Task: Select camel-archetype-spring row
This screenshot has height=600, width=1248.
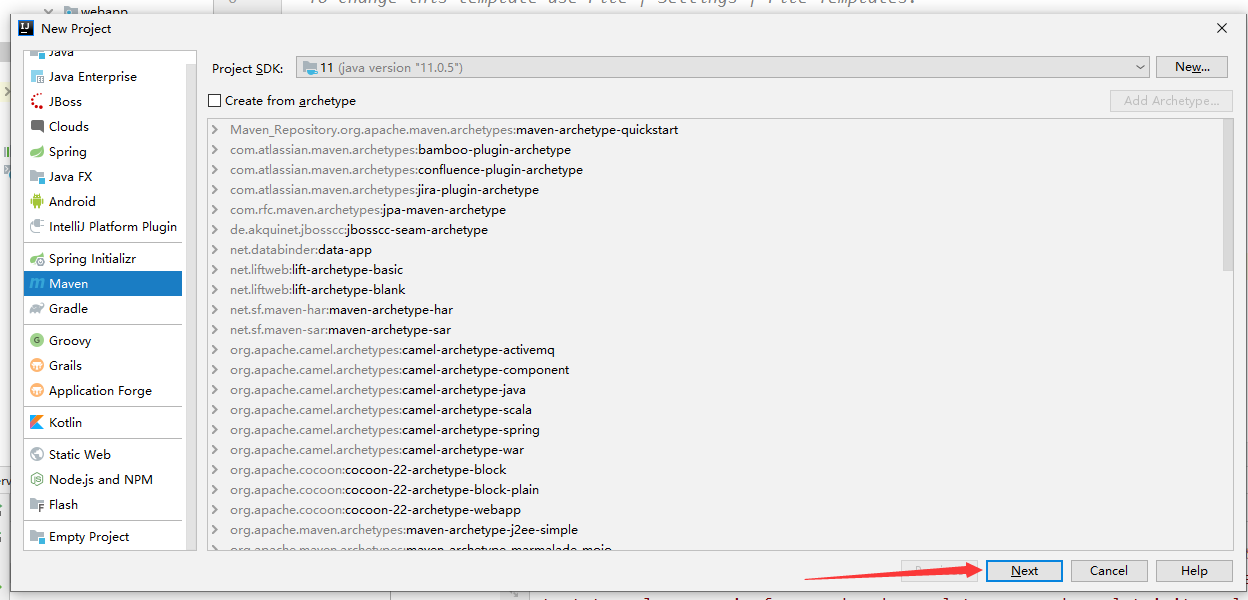Action: [715, 430]
